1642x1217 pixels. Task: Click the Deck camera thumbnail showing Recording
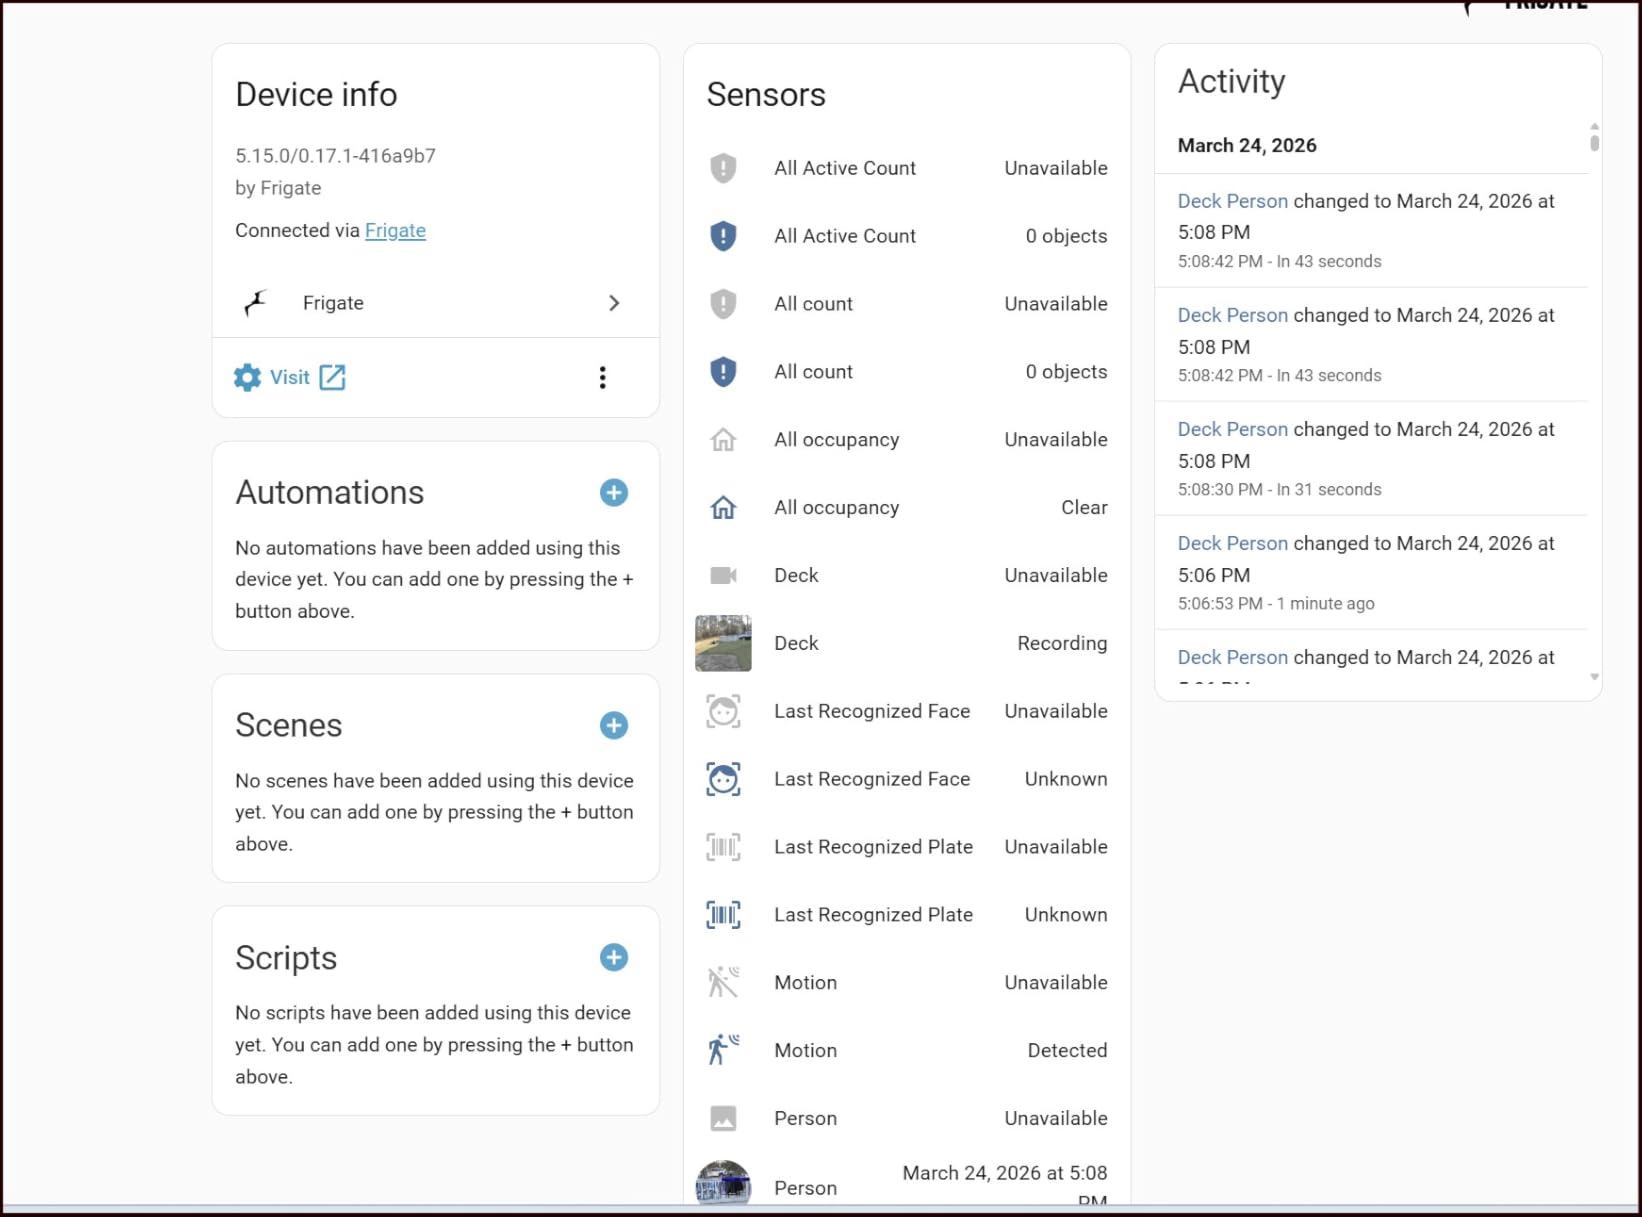(x=723, y=643)
